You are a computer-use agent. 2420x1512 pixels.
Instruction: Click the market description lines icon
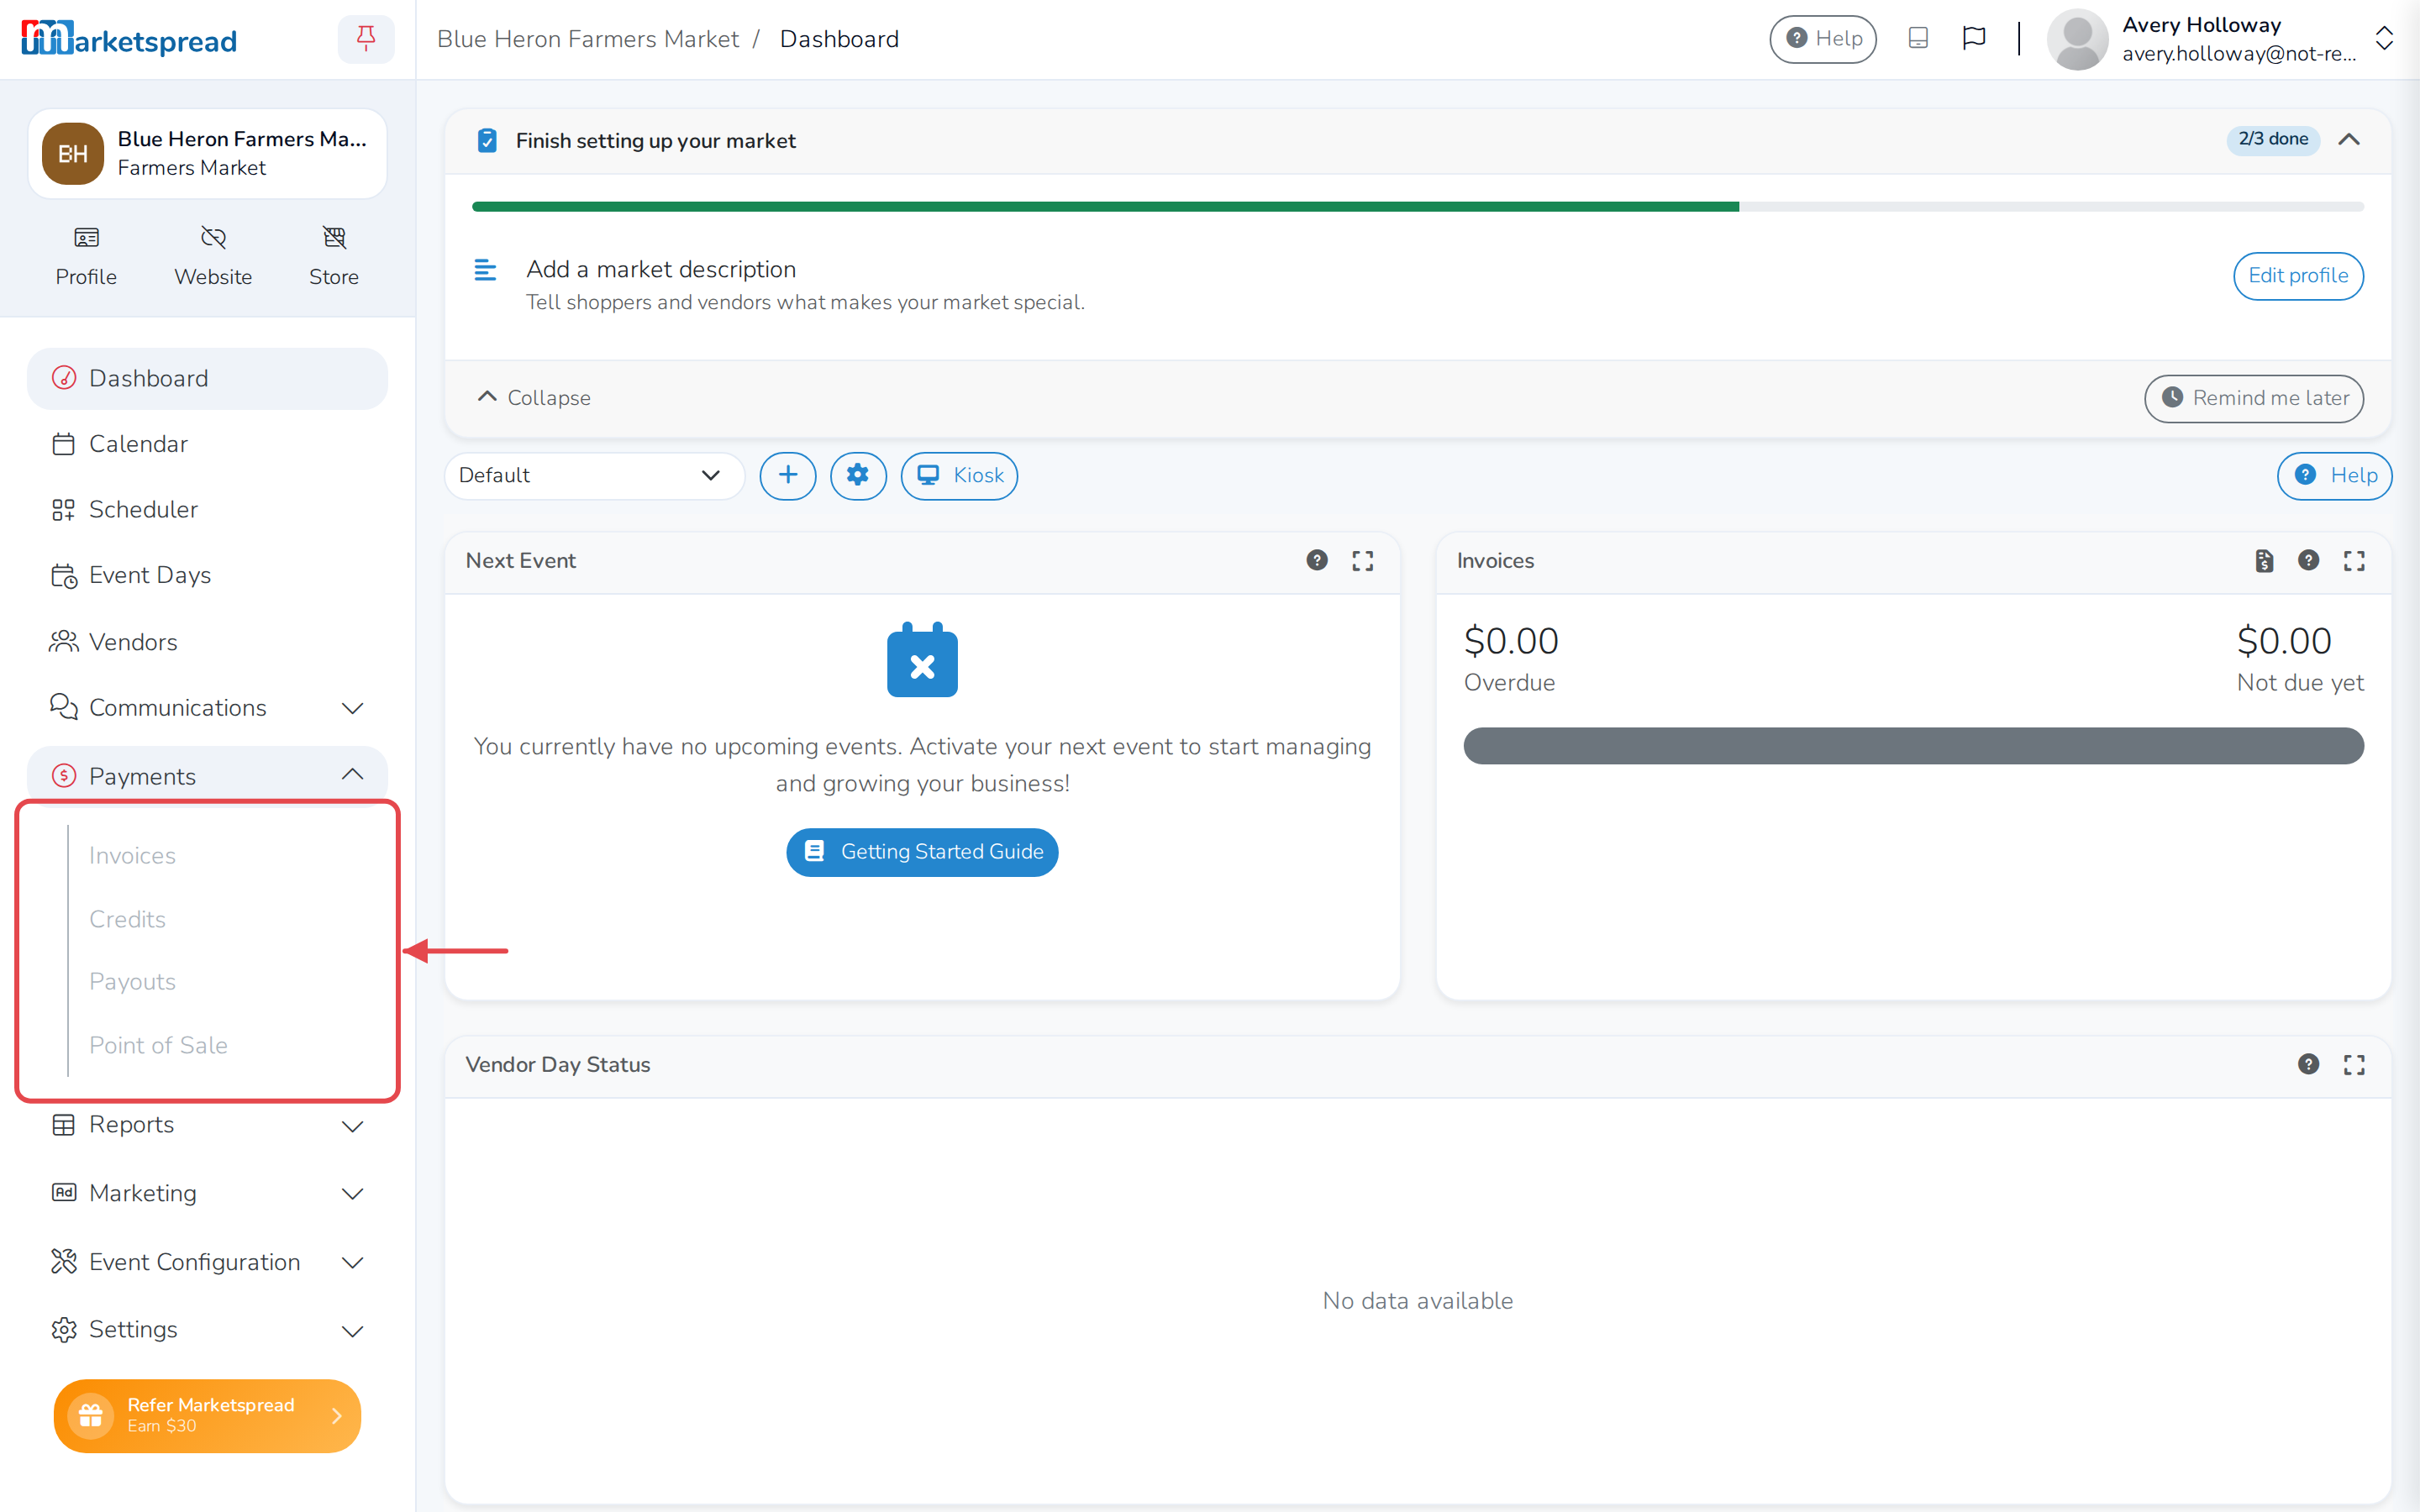485,270
